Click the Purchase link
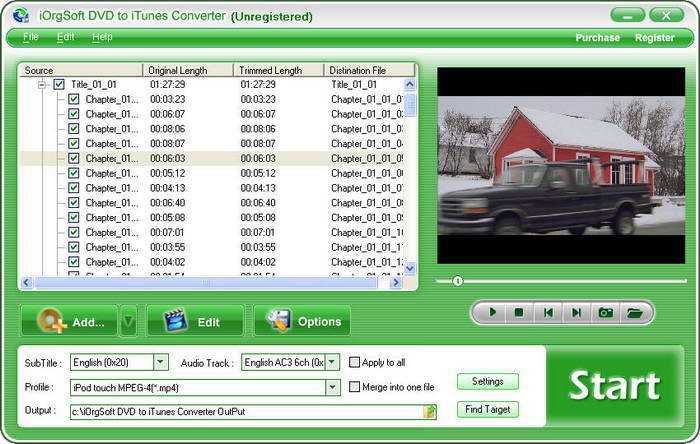 597,38
